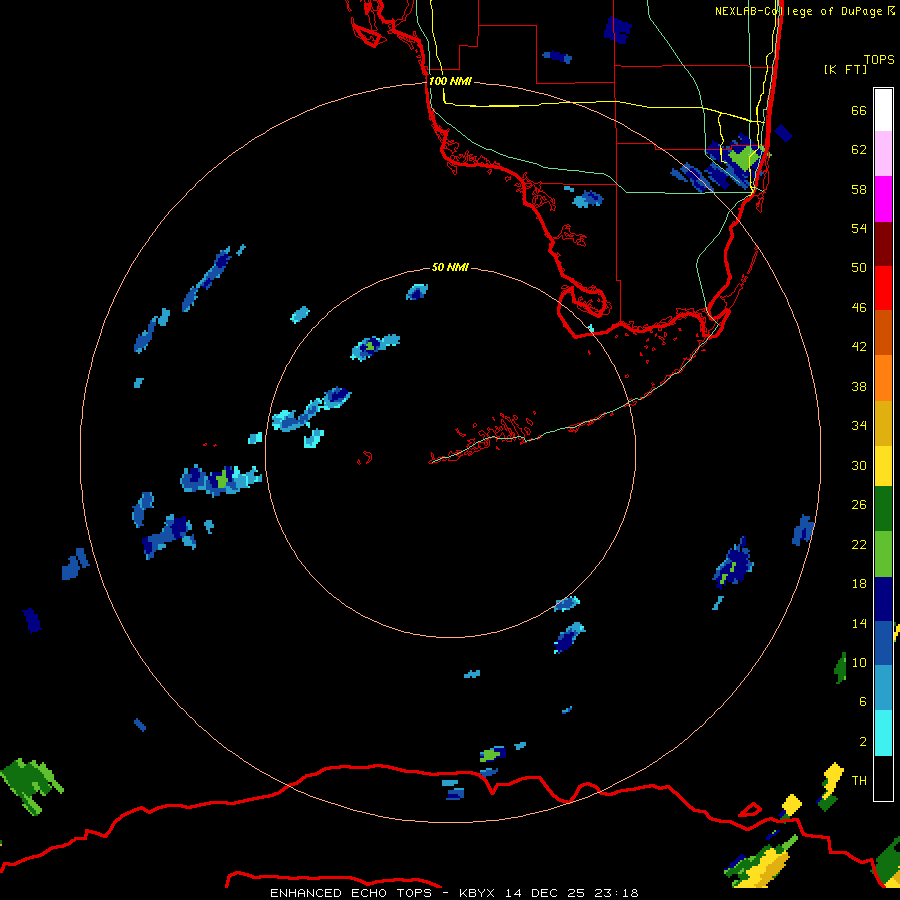Screen dimensions: 900x900
Task: Pick the cyan legend swatch
Action: pos(883,733)
